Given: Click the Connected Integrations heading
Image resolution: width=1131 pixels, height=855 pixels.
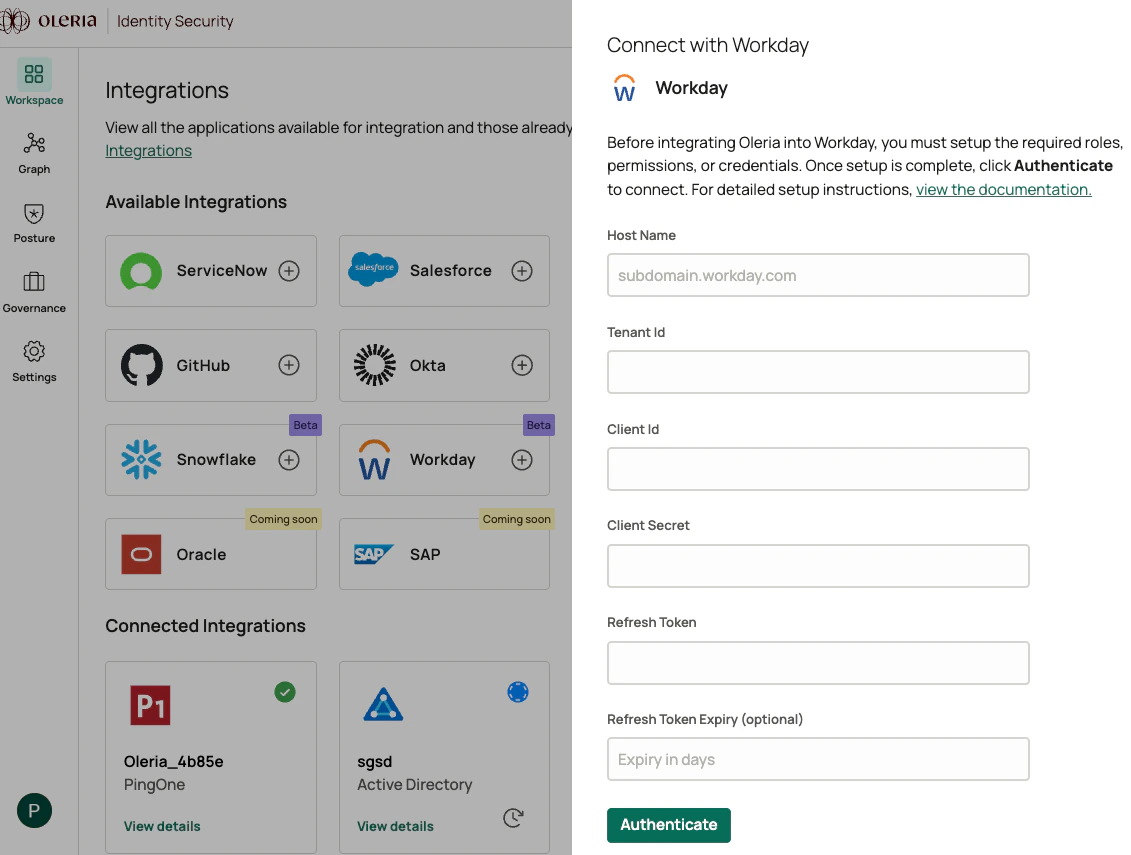Looking at the screenshot, I should 206,626.
